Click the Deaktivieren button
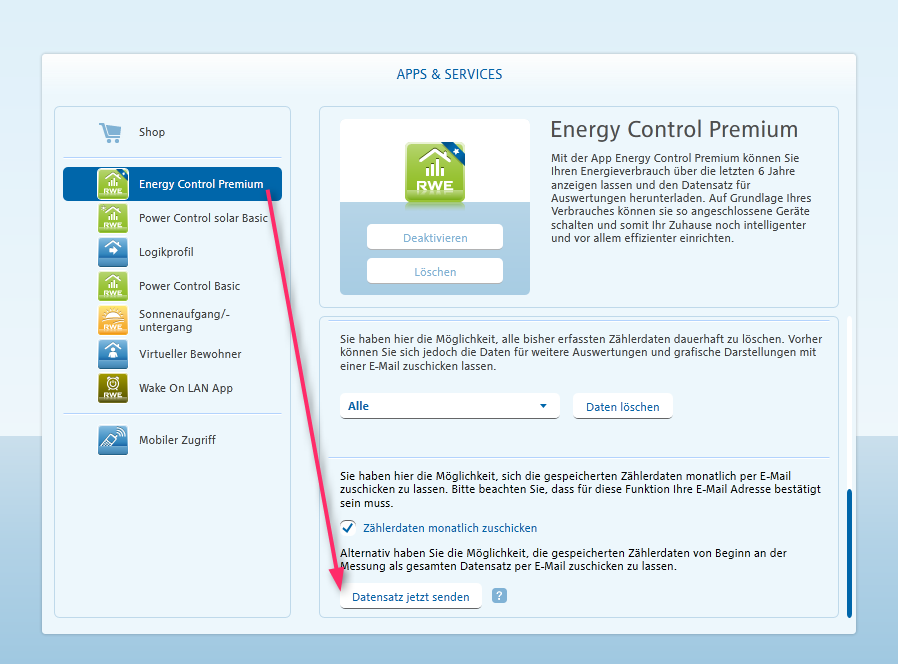 point(435,237)
